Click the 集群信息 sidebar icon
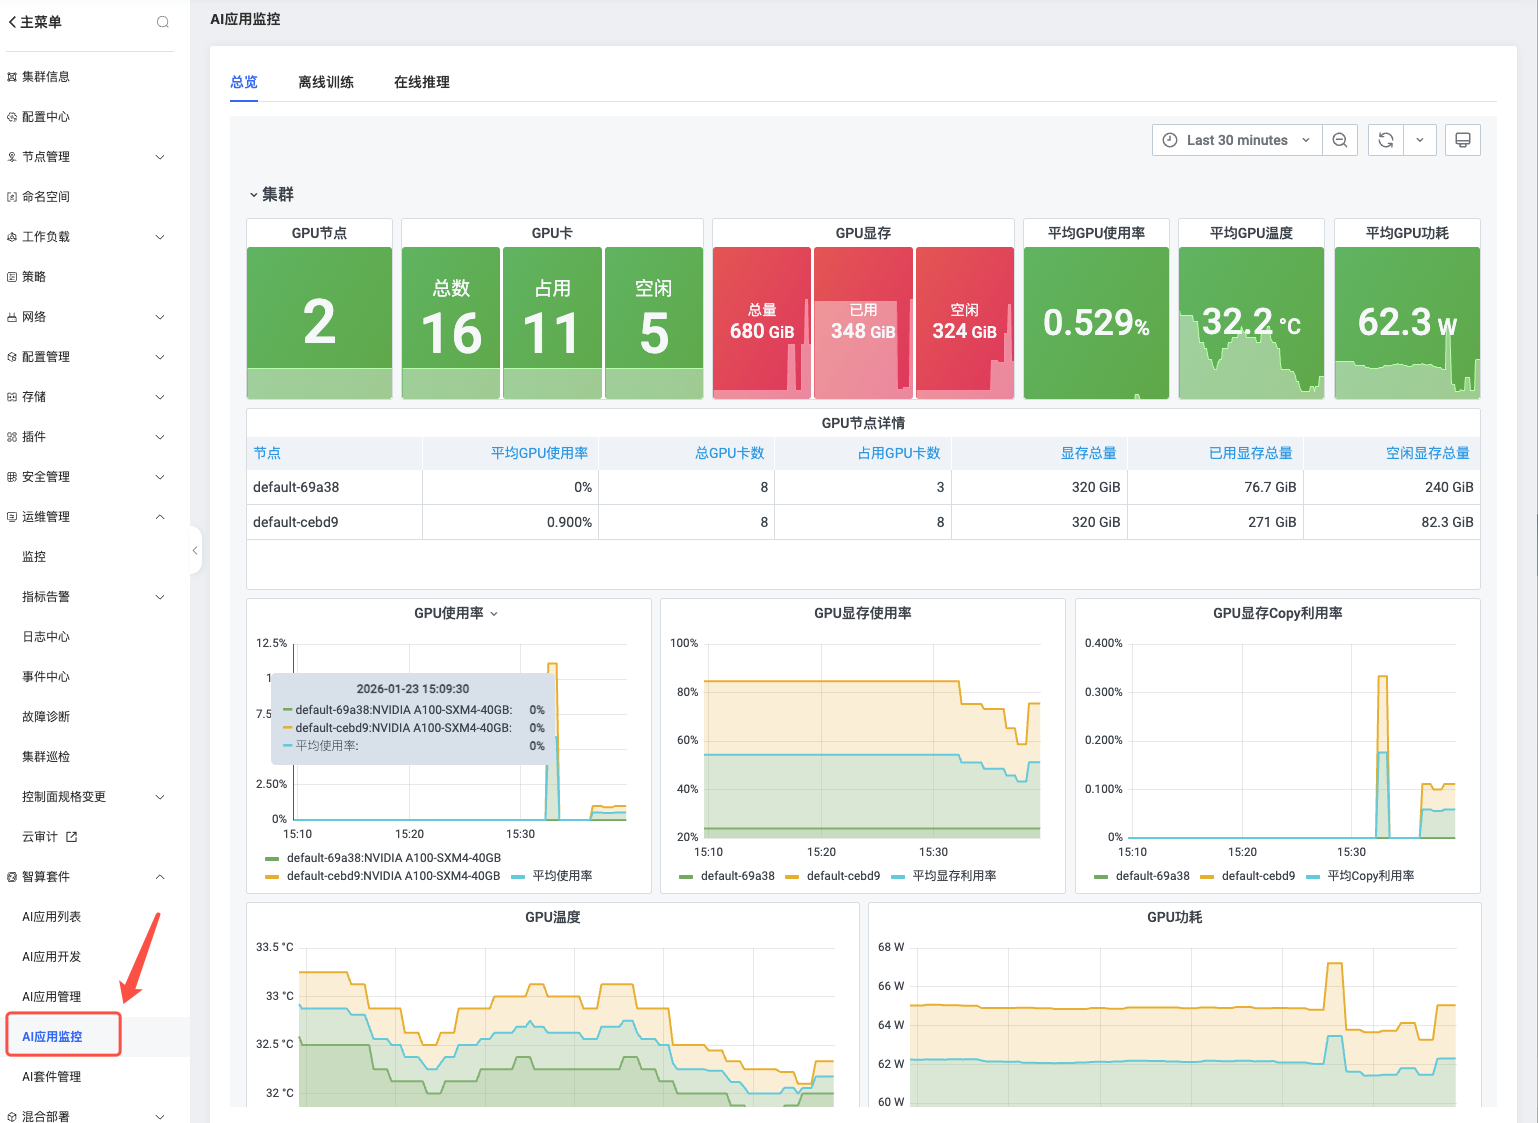This screenshot has width=1538, height=1123. point(12,77)
